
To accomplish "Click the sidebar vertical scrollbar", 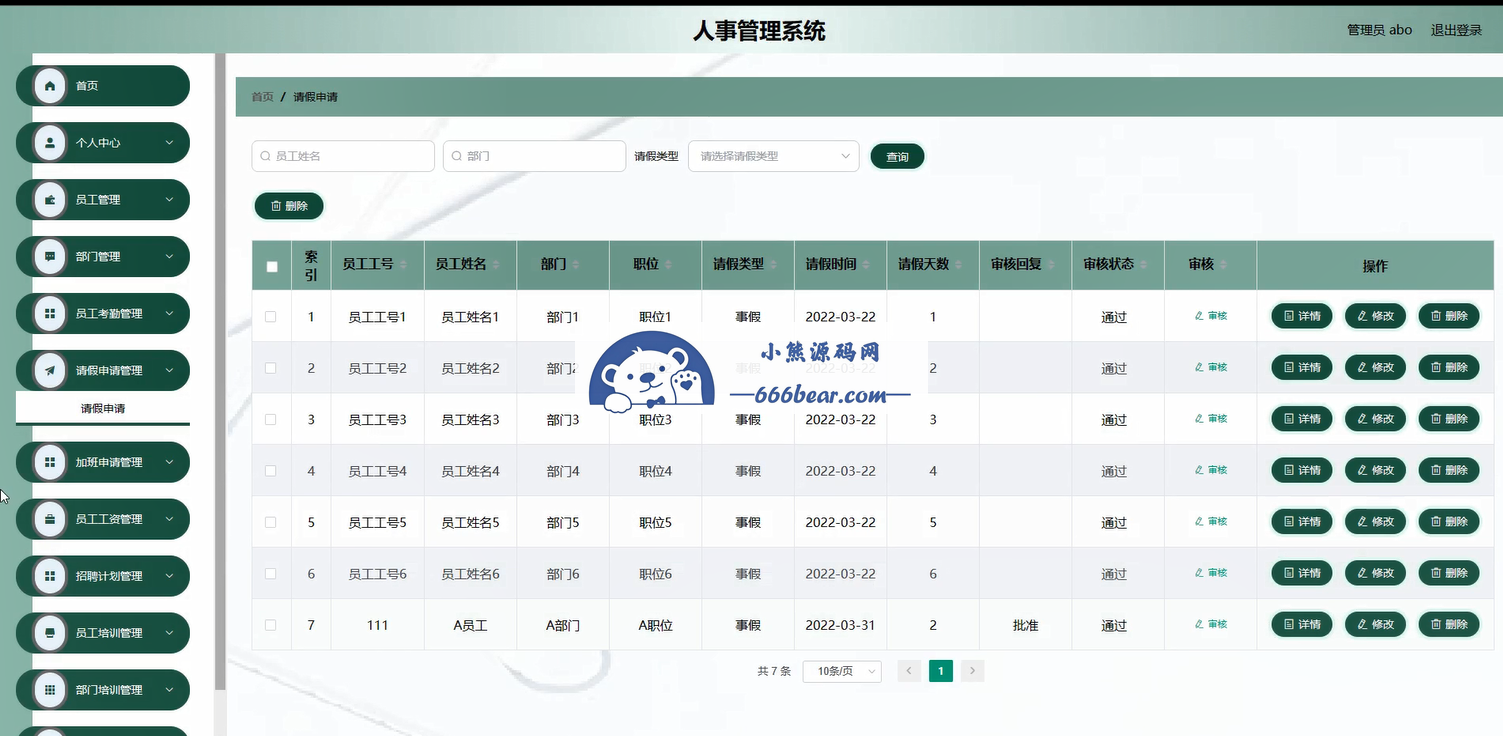I will point(220,370).
